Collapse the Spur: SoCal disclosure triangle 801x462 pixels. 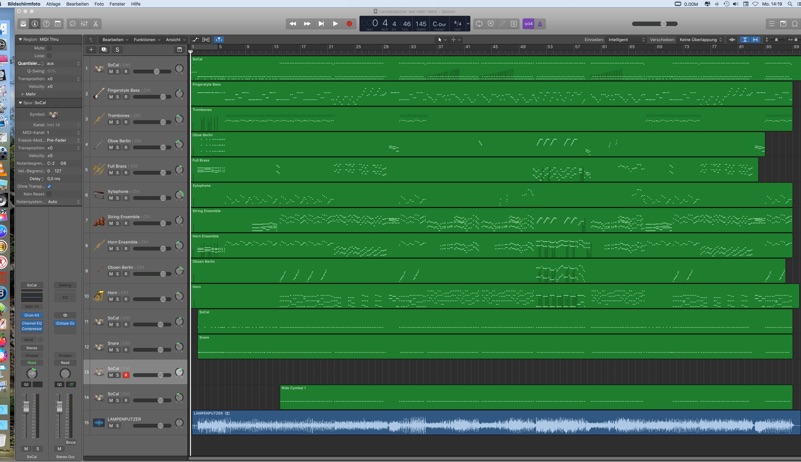[20, 103]
